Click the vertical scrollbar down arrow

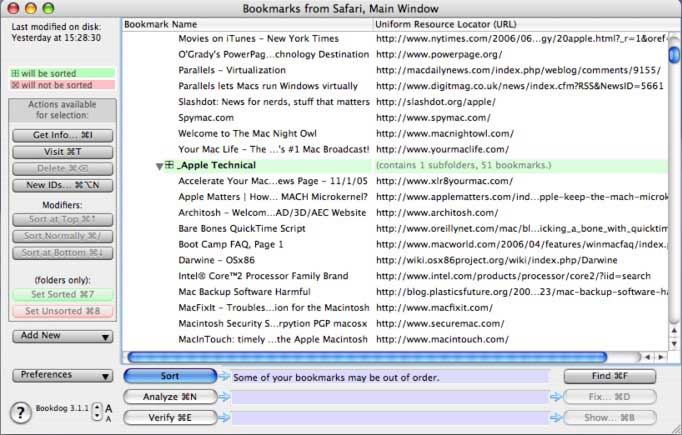[674, 344]
